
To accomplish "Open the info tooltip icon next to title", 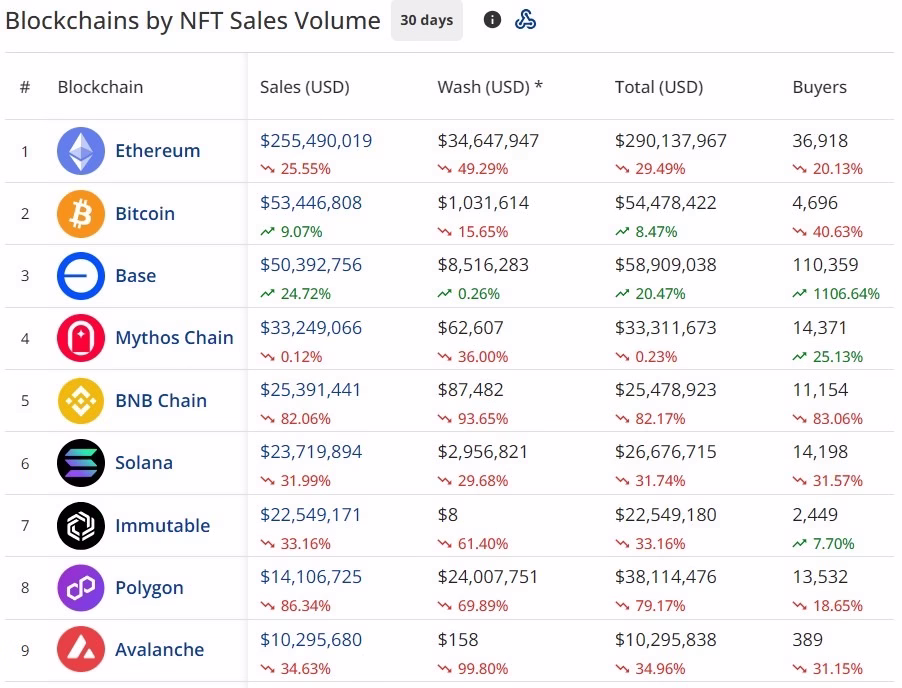I will pyautogui.click(x=492, y=19).
